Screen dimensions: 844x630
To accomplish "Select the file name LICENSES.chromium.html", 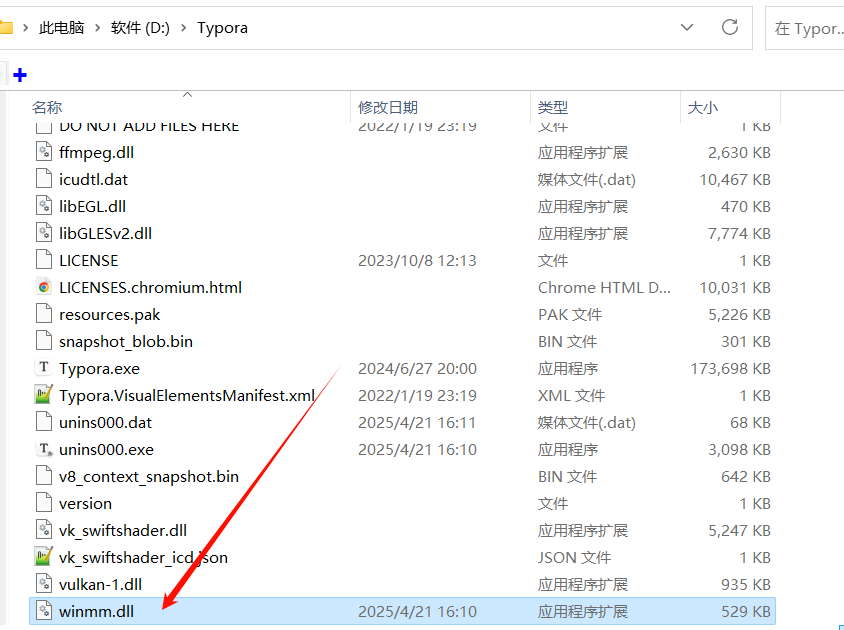I will [150, 288].
